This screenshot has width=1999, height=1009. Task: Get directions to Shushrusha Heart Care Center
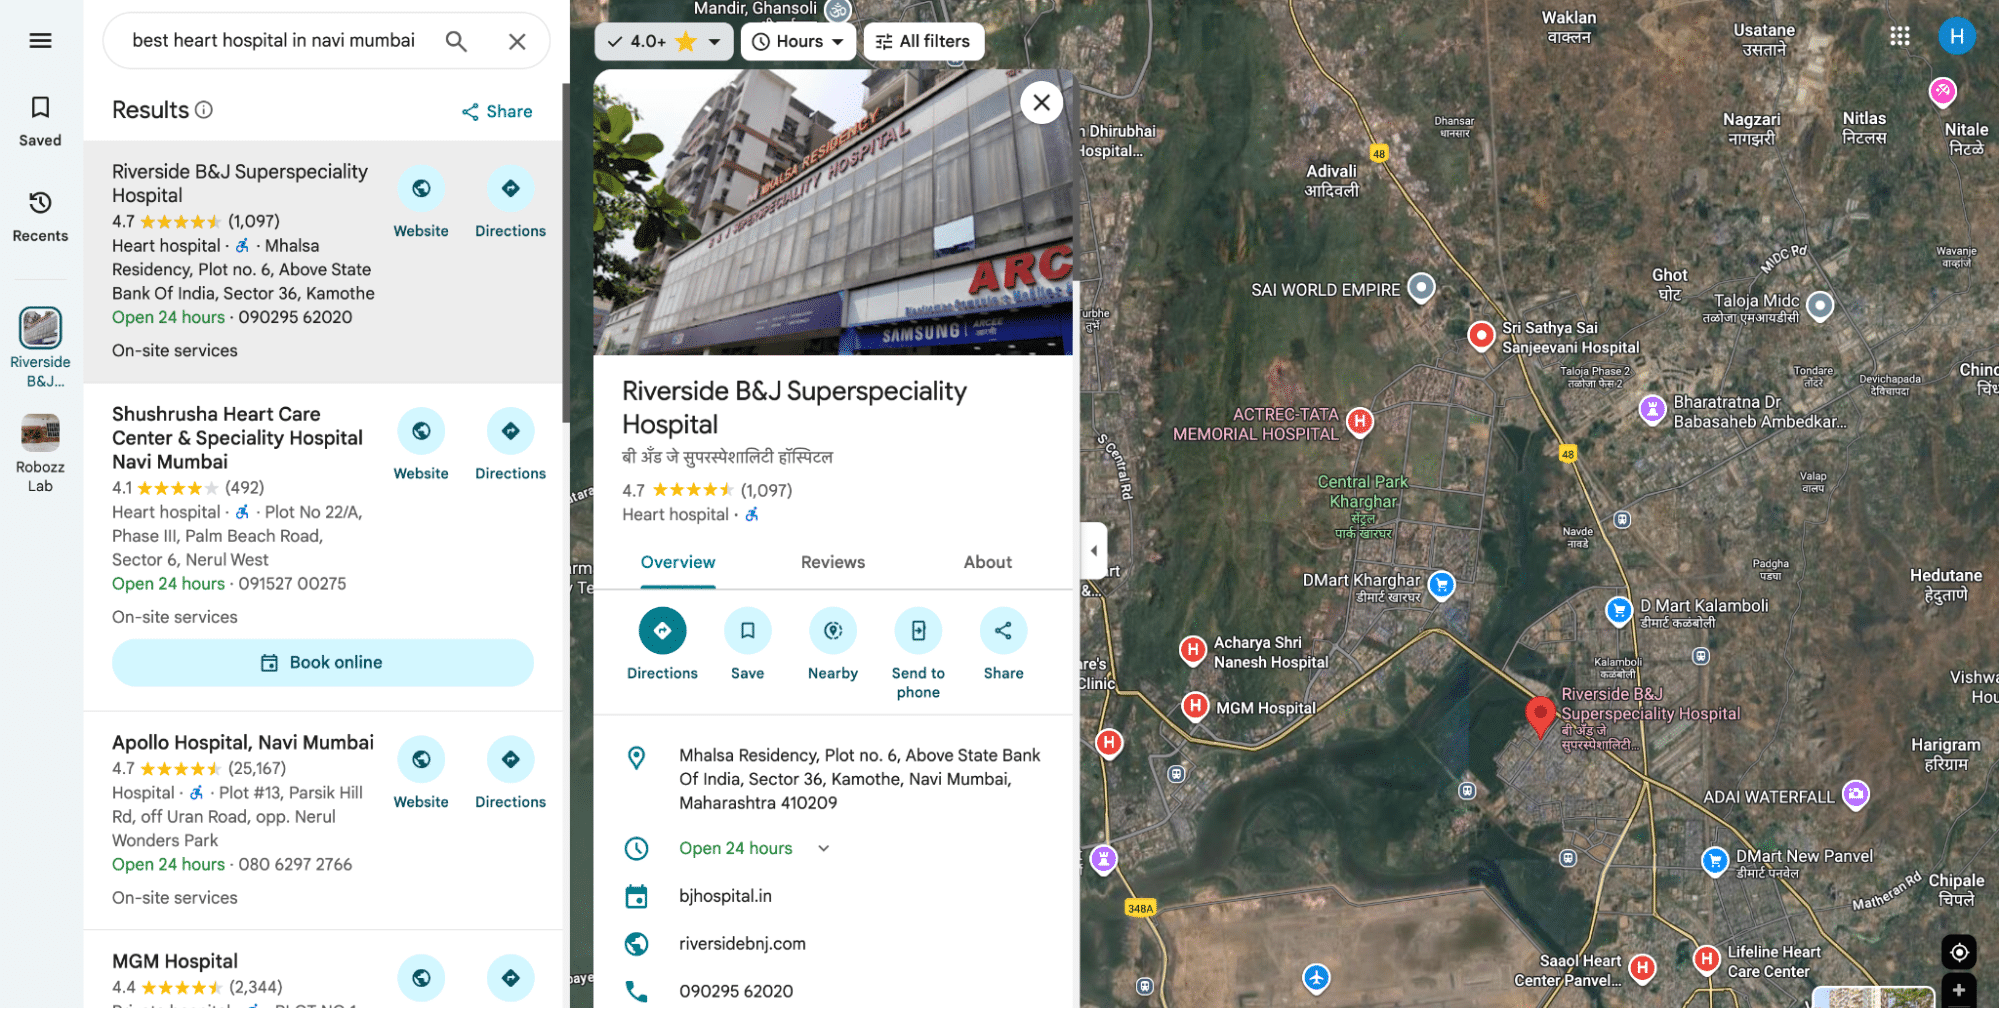click(510, 431)
